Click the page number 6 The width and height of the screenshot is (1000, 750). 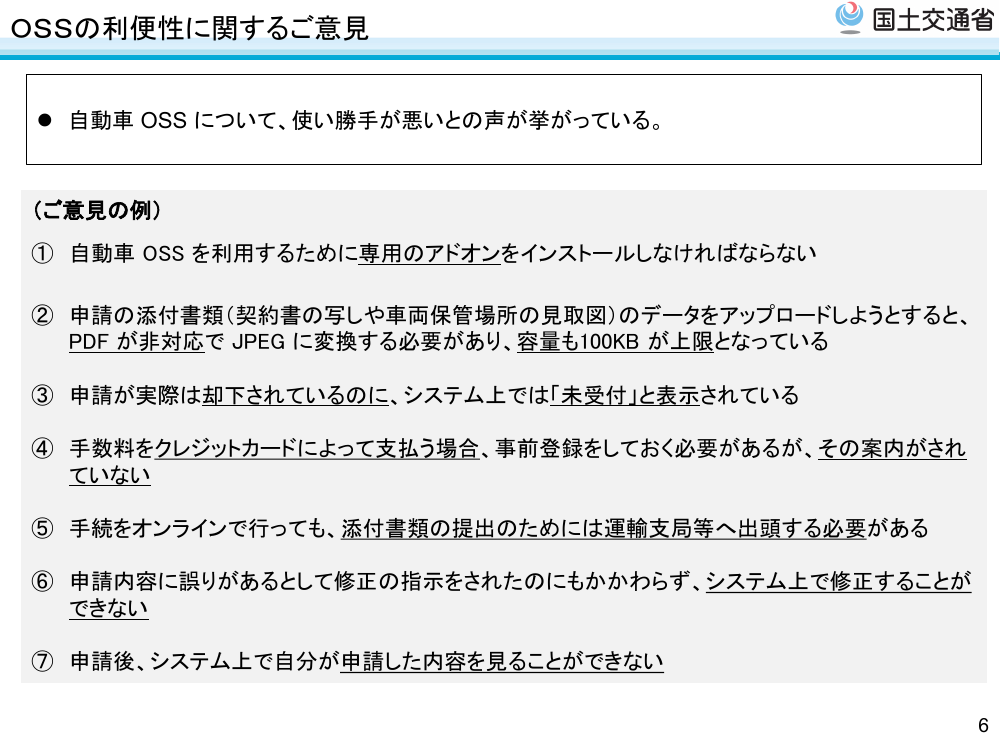pyautogui.click(x=983, y=725)
